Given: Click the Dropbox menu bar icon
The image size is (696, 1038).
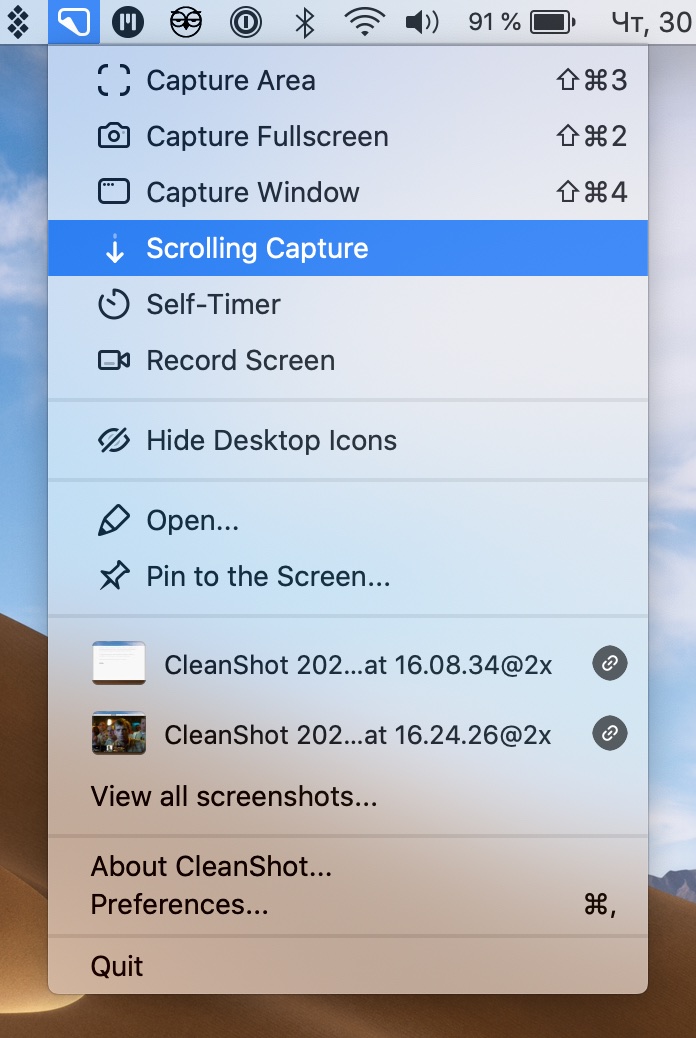Looking at the screenshot, I should (17, 22).
